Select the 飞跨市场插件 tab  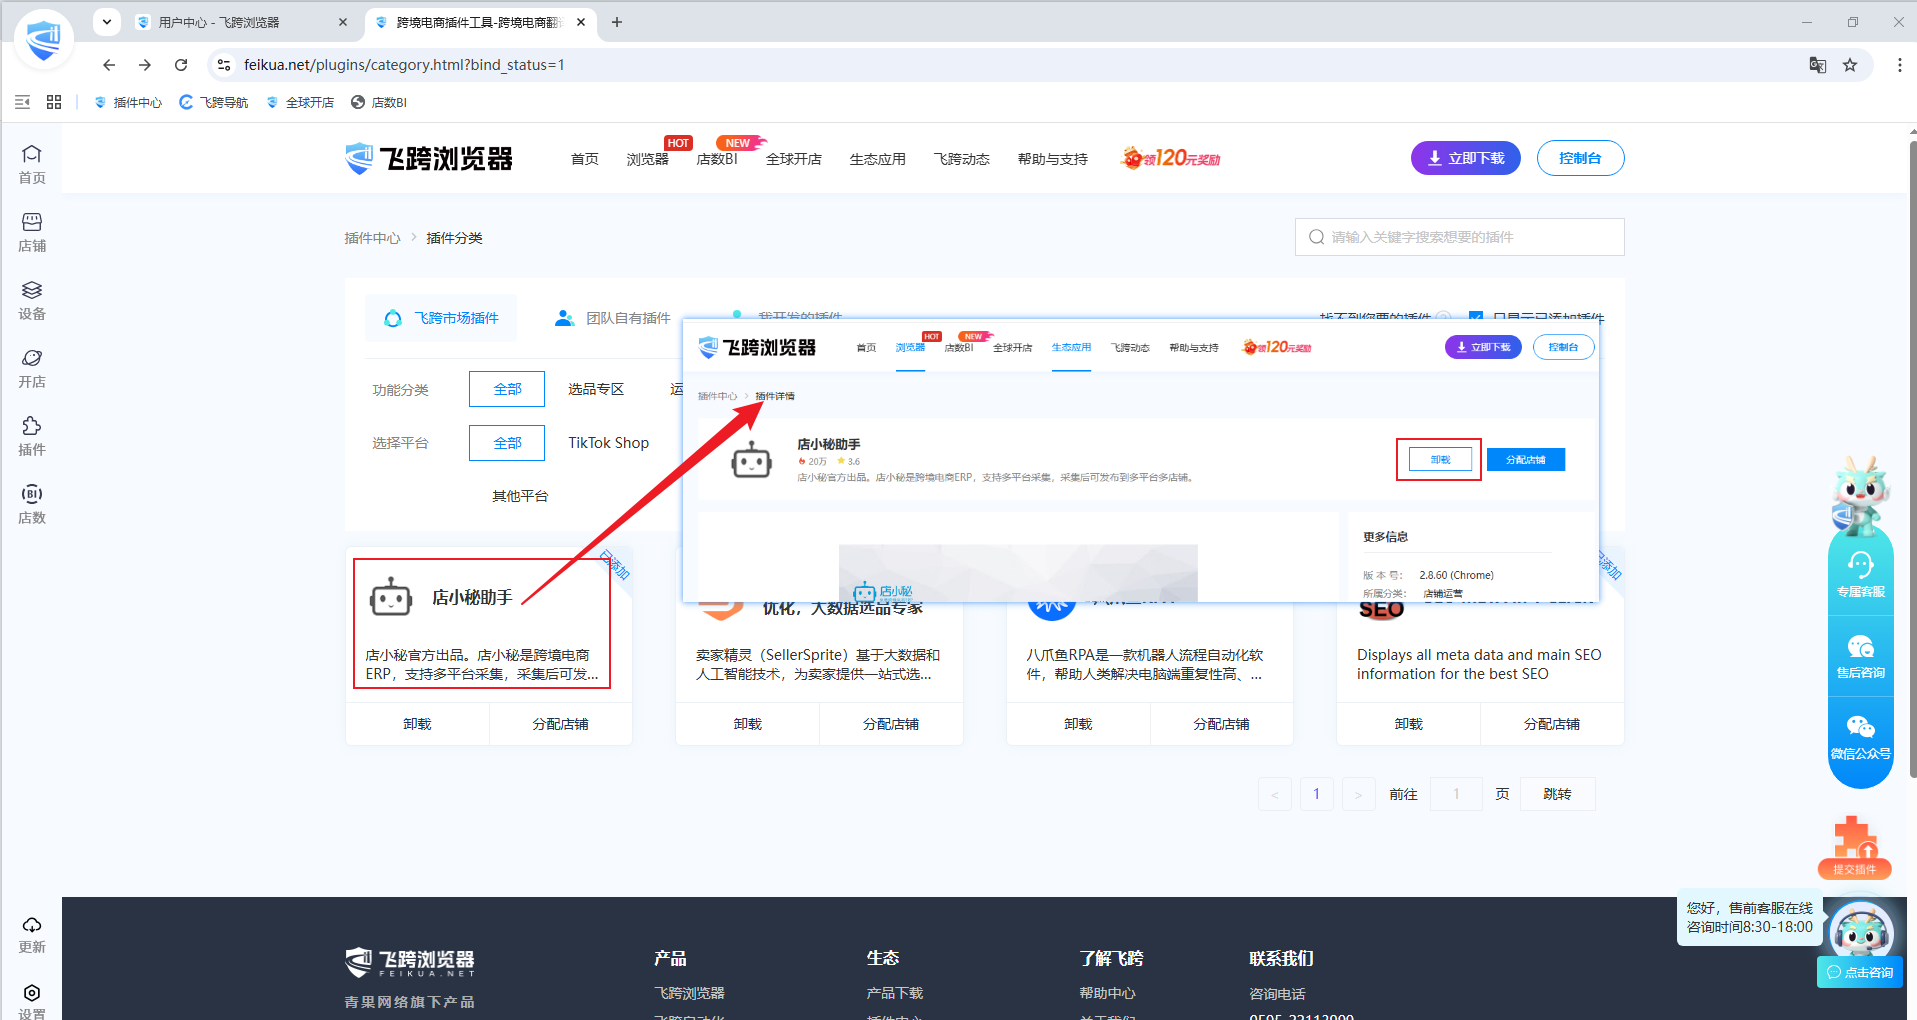[x=441, y=318]
